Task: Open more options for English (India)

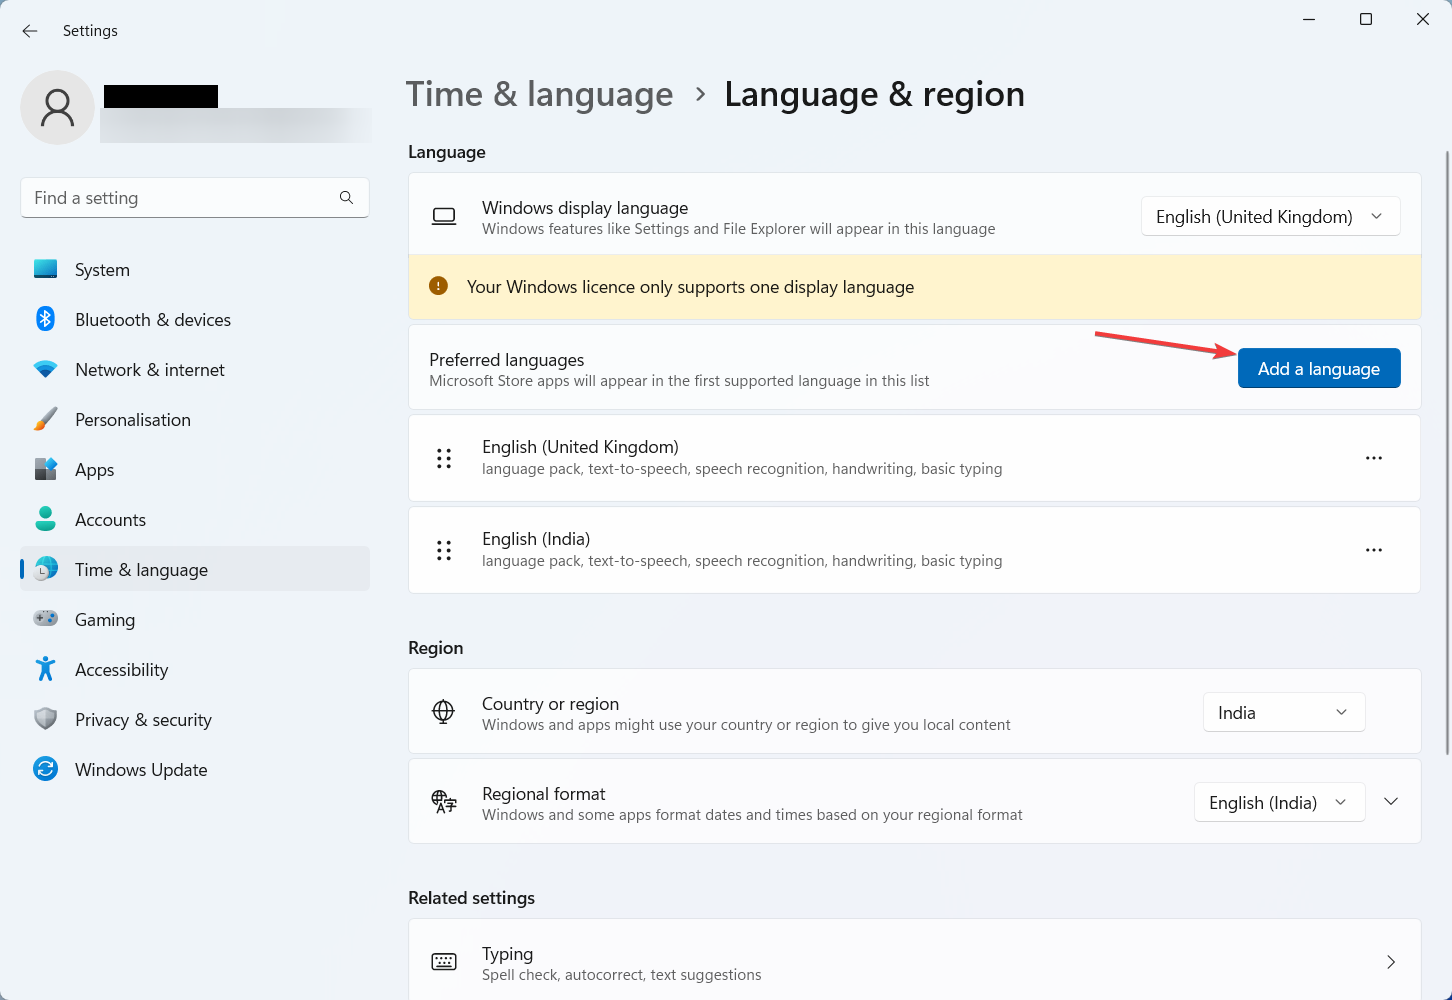Action: point(1374,550)
